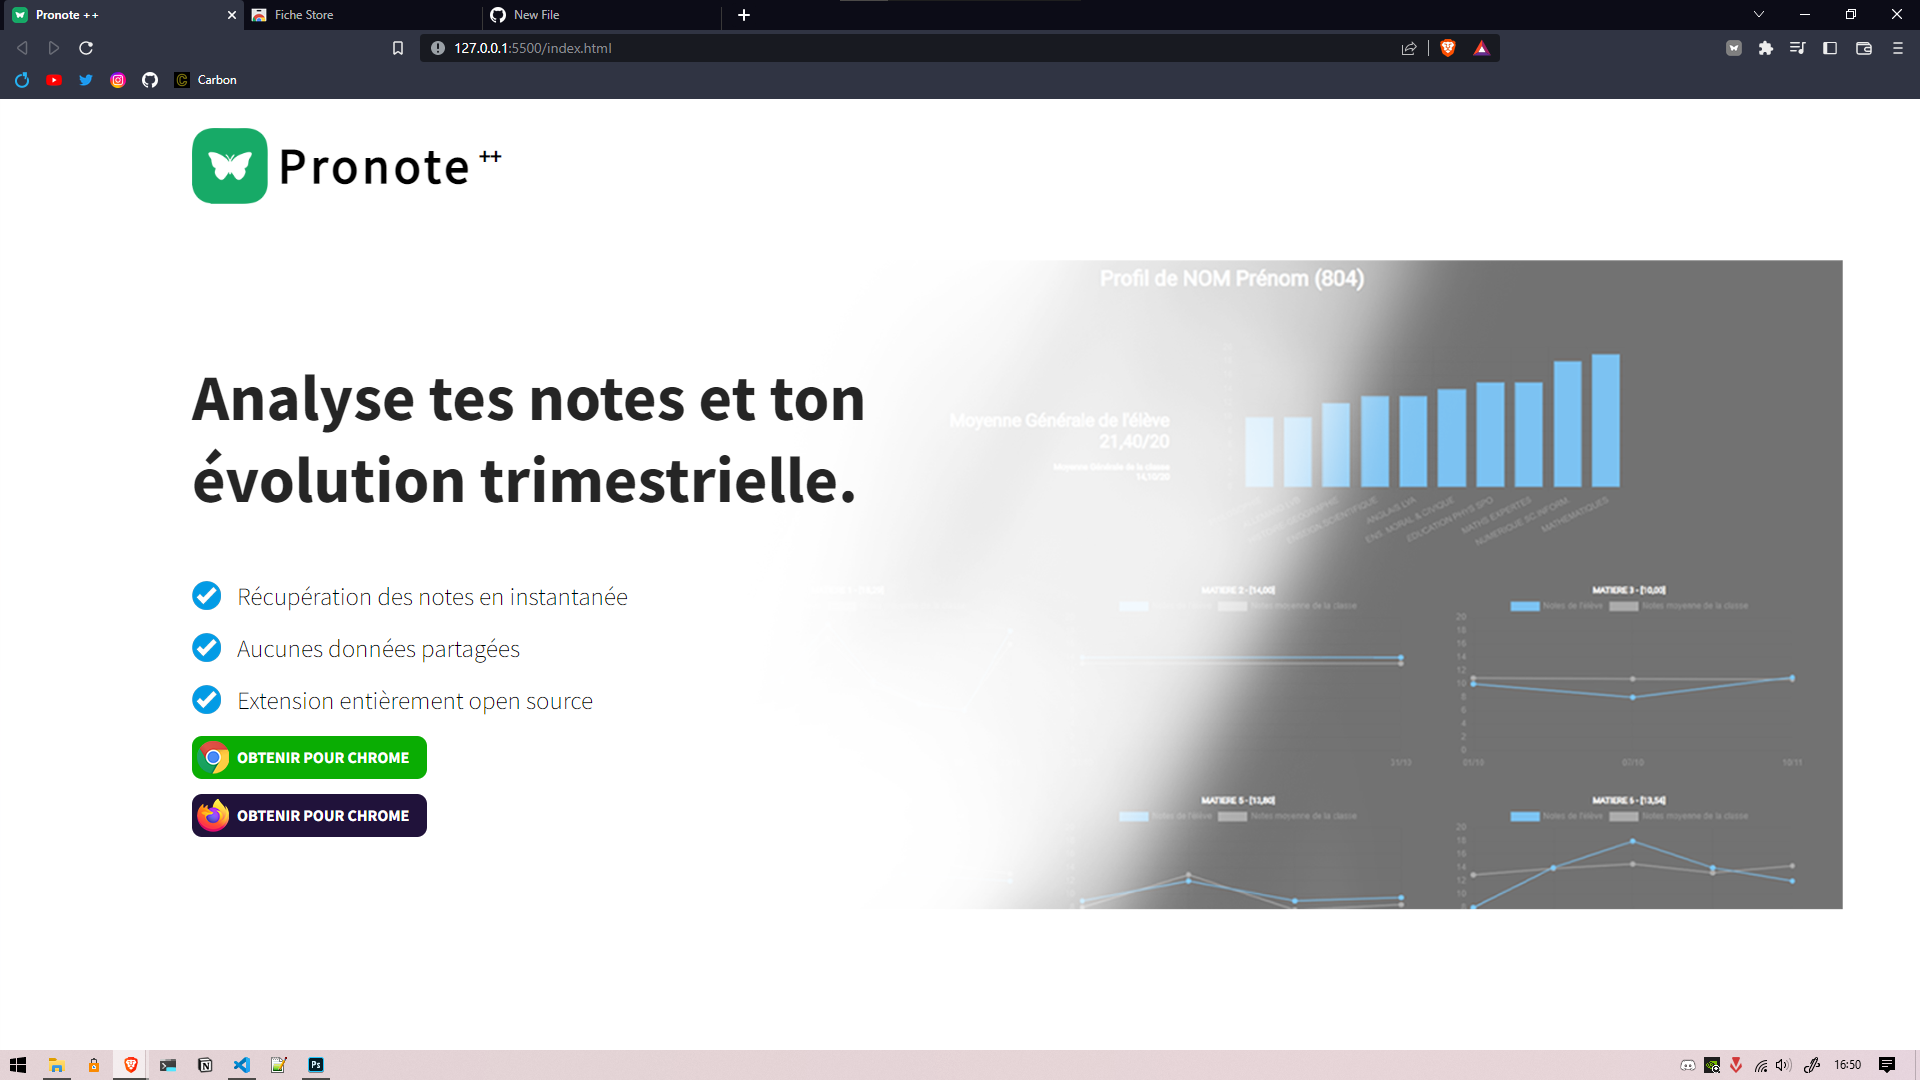Open the GitHub bookmark

click(150, 80)
